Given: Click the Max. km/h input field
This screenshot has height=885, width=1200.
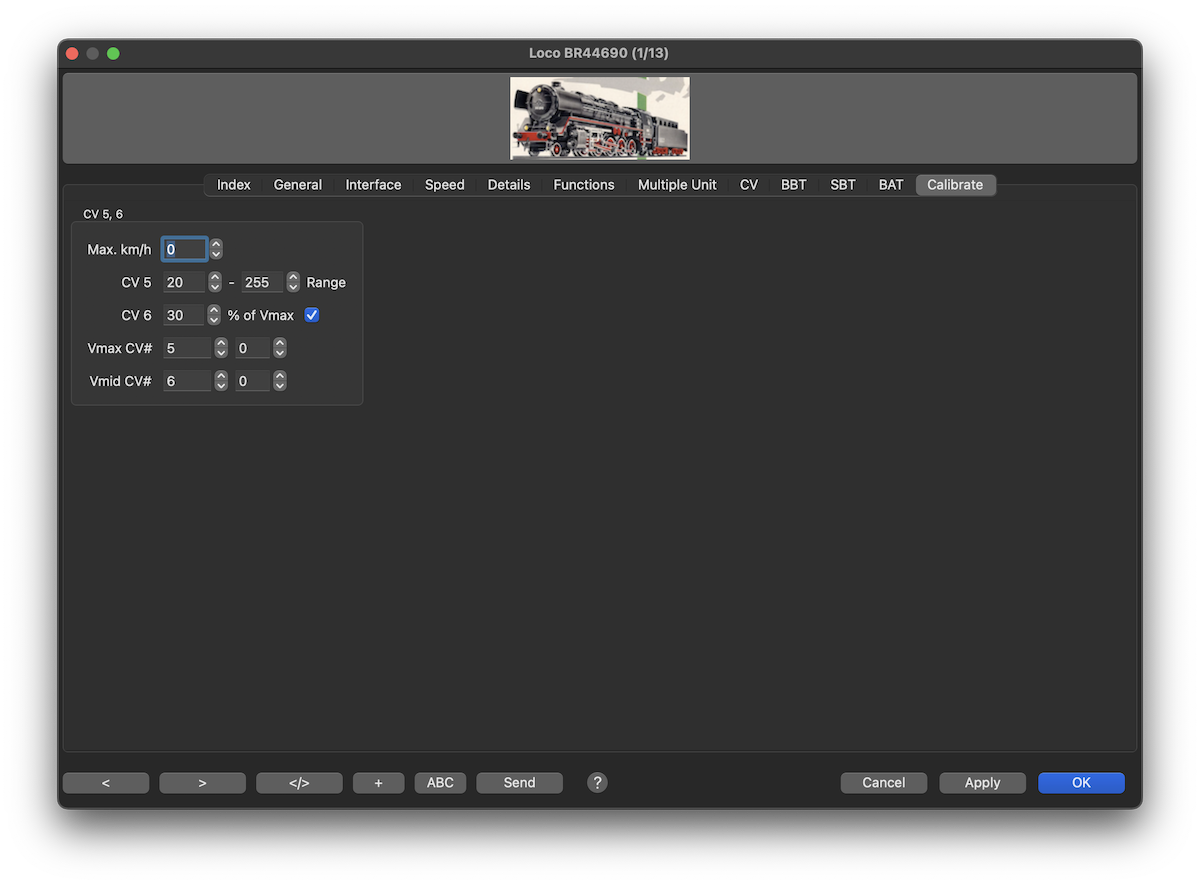Looking at the screenshot, I should click(185, 249).
